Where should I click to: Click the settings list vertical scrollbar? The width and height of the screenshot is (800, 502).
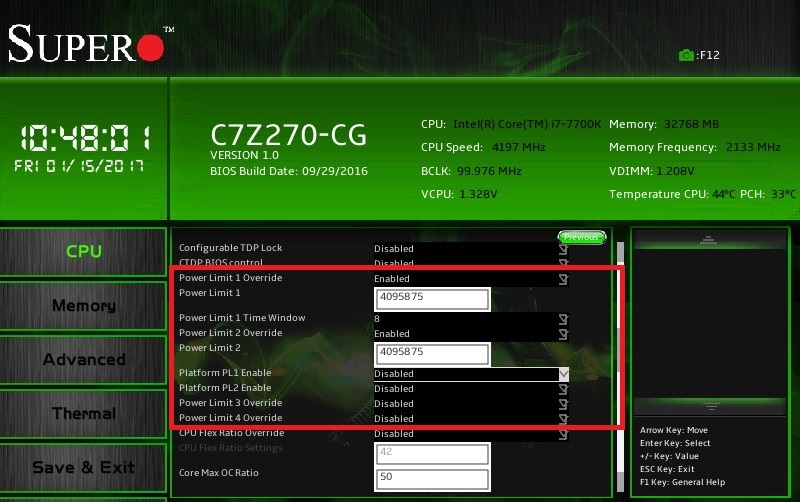click(x=620, y=366)
